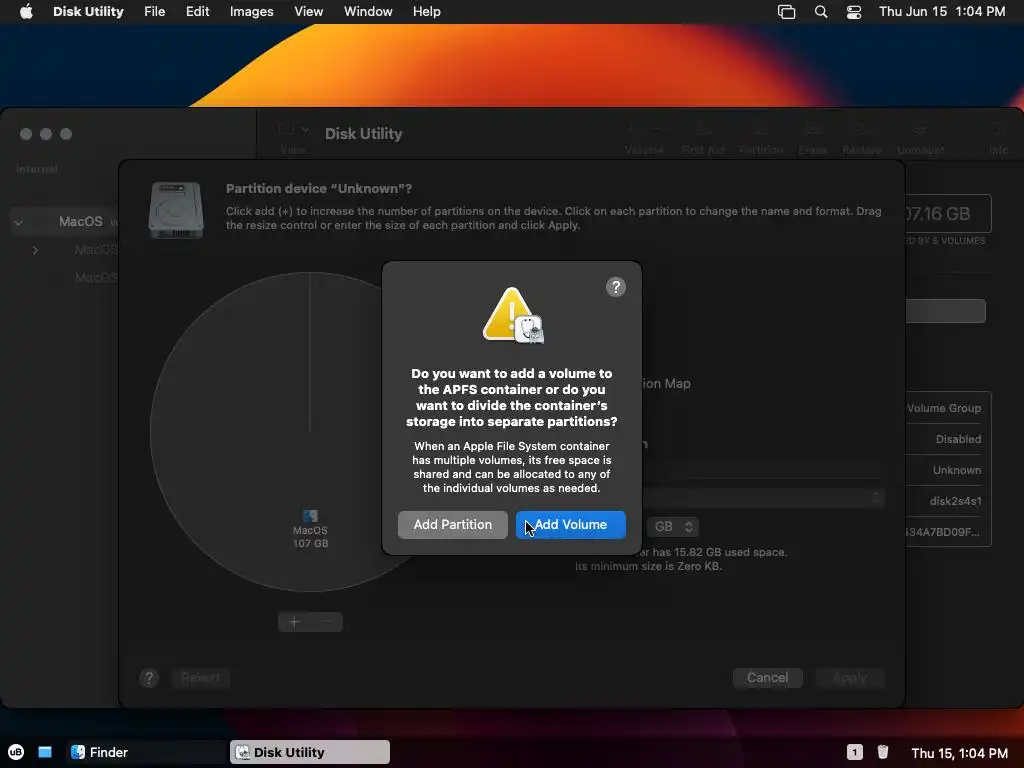Click the Add Volume button

(570, 524)
